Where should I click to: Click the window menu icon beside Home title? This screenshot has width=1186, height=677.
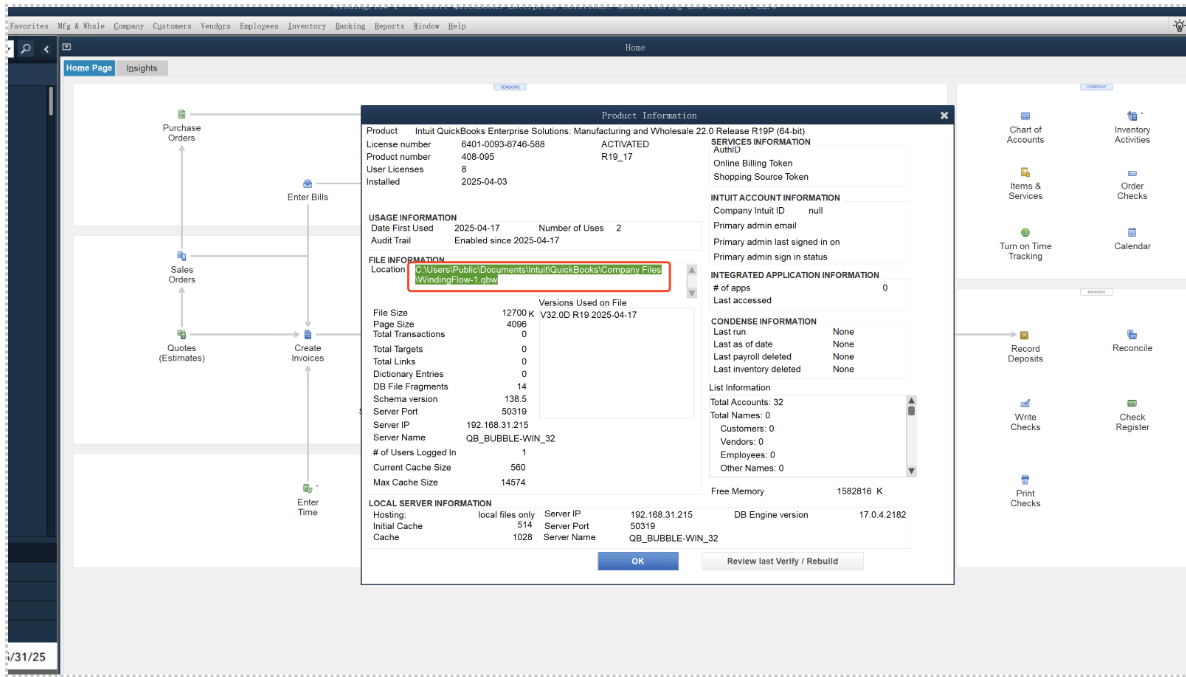[67, 47]
